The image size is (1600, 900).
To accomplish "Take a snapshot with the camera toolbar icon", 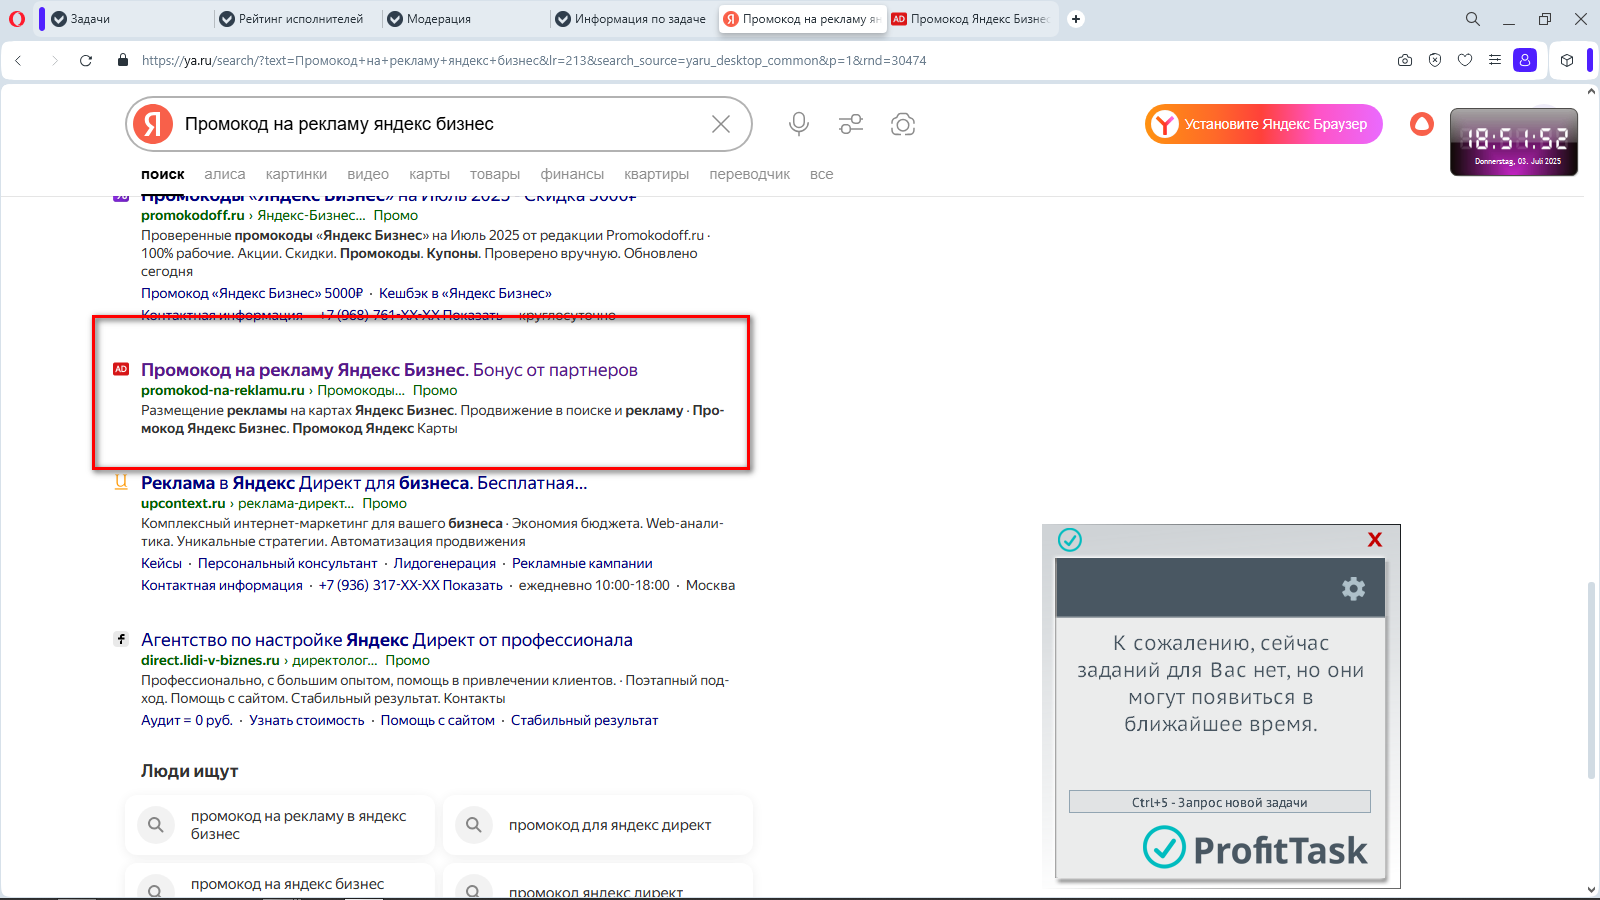I will (x=1405, y=60).
